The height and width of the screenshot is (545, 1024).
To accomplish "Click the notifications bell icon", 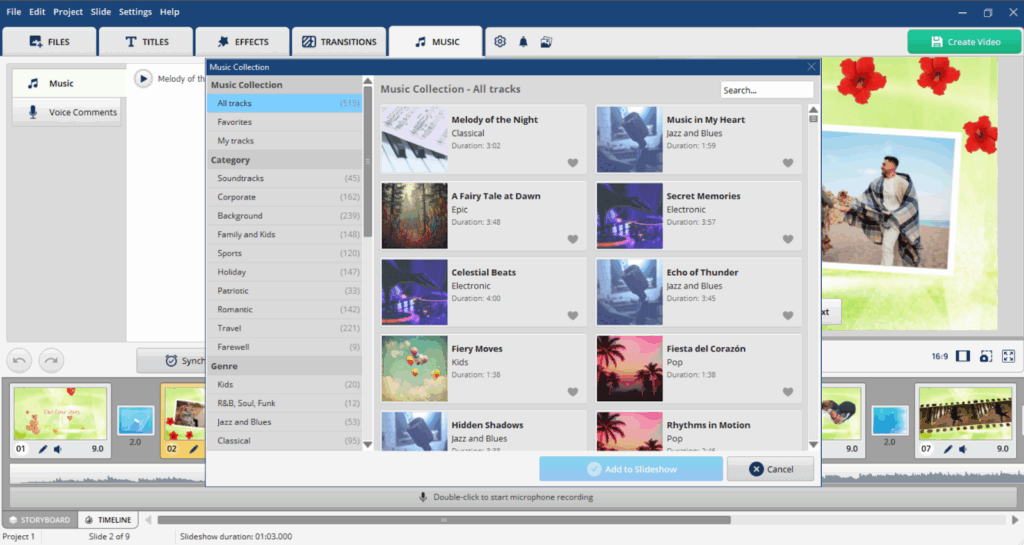I will [523, 42].
